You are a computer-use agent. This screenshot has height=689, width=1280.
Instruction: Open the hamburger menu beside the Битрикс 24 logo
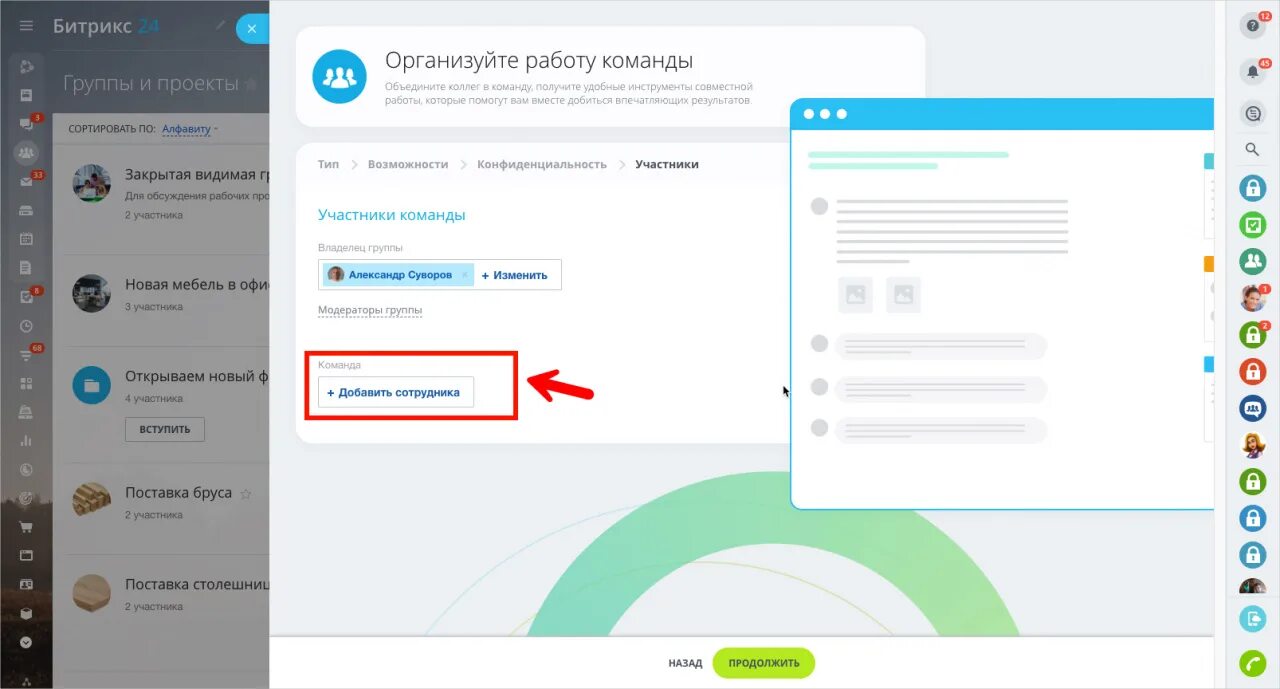[x=27, y=26]
